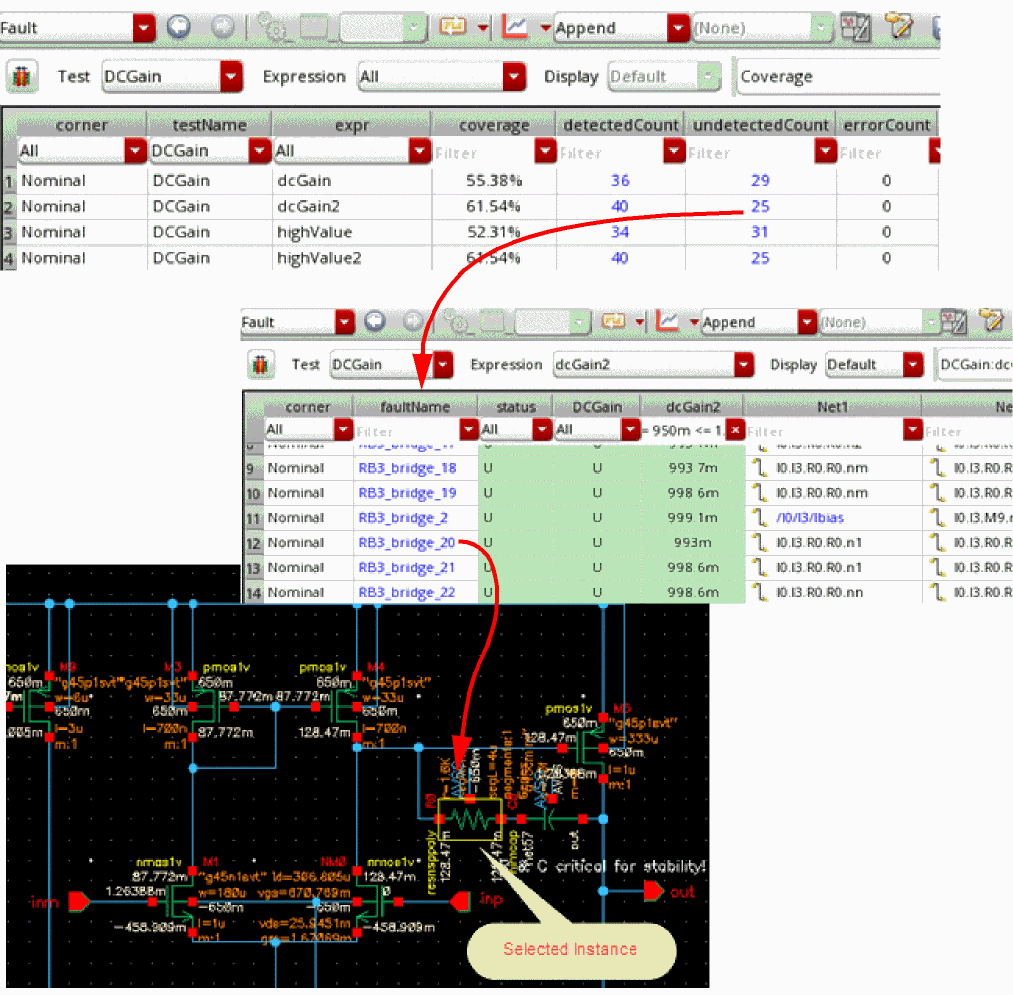Open the Display dropdown set to Default in lower window
1013x995 pixels.
pyautogui.click(x=913, y=365)
